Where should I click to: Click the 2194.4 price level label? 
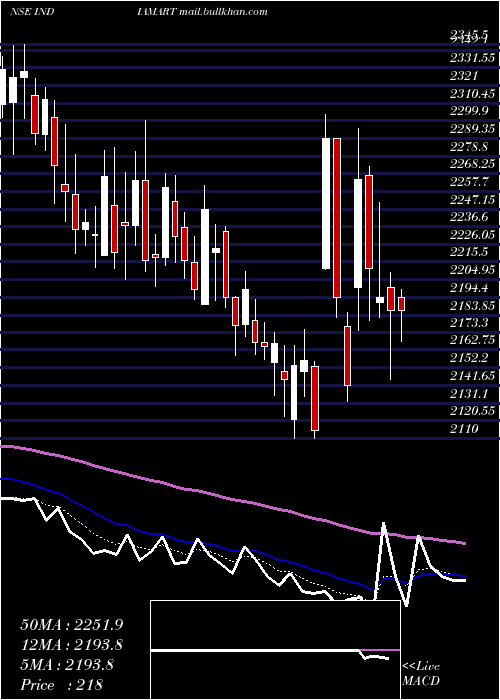coord(470,288)
